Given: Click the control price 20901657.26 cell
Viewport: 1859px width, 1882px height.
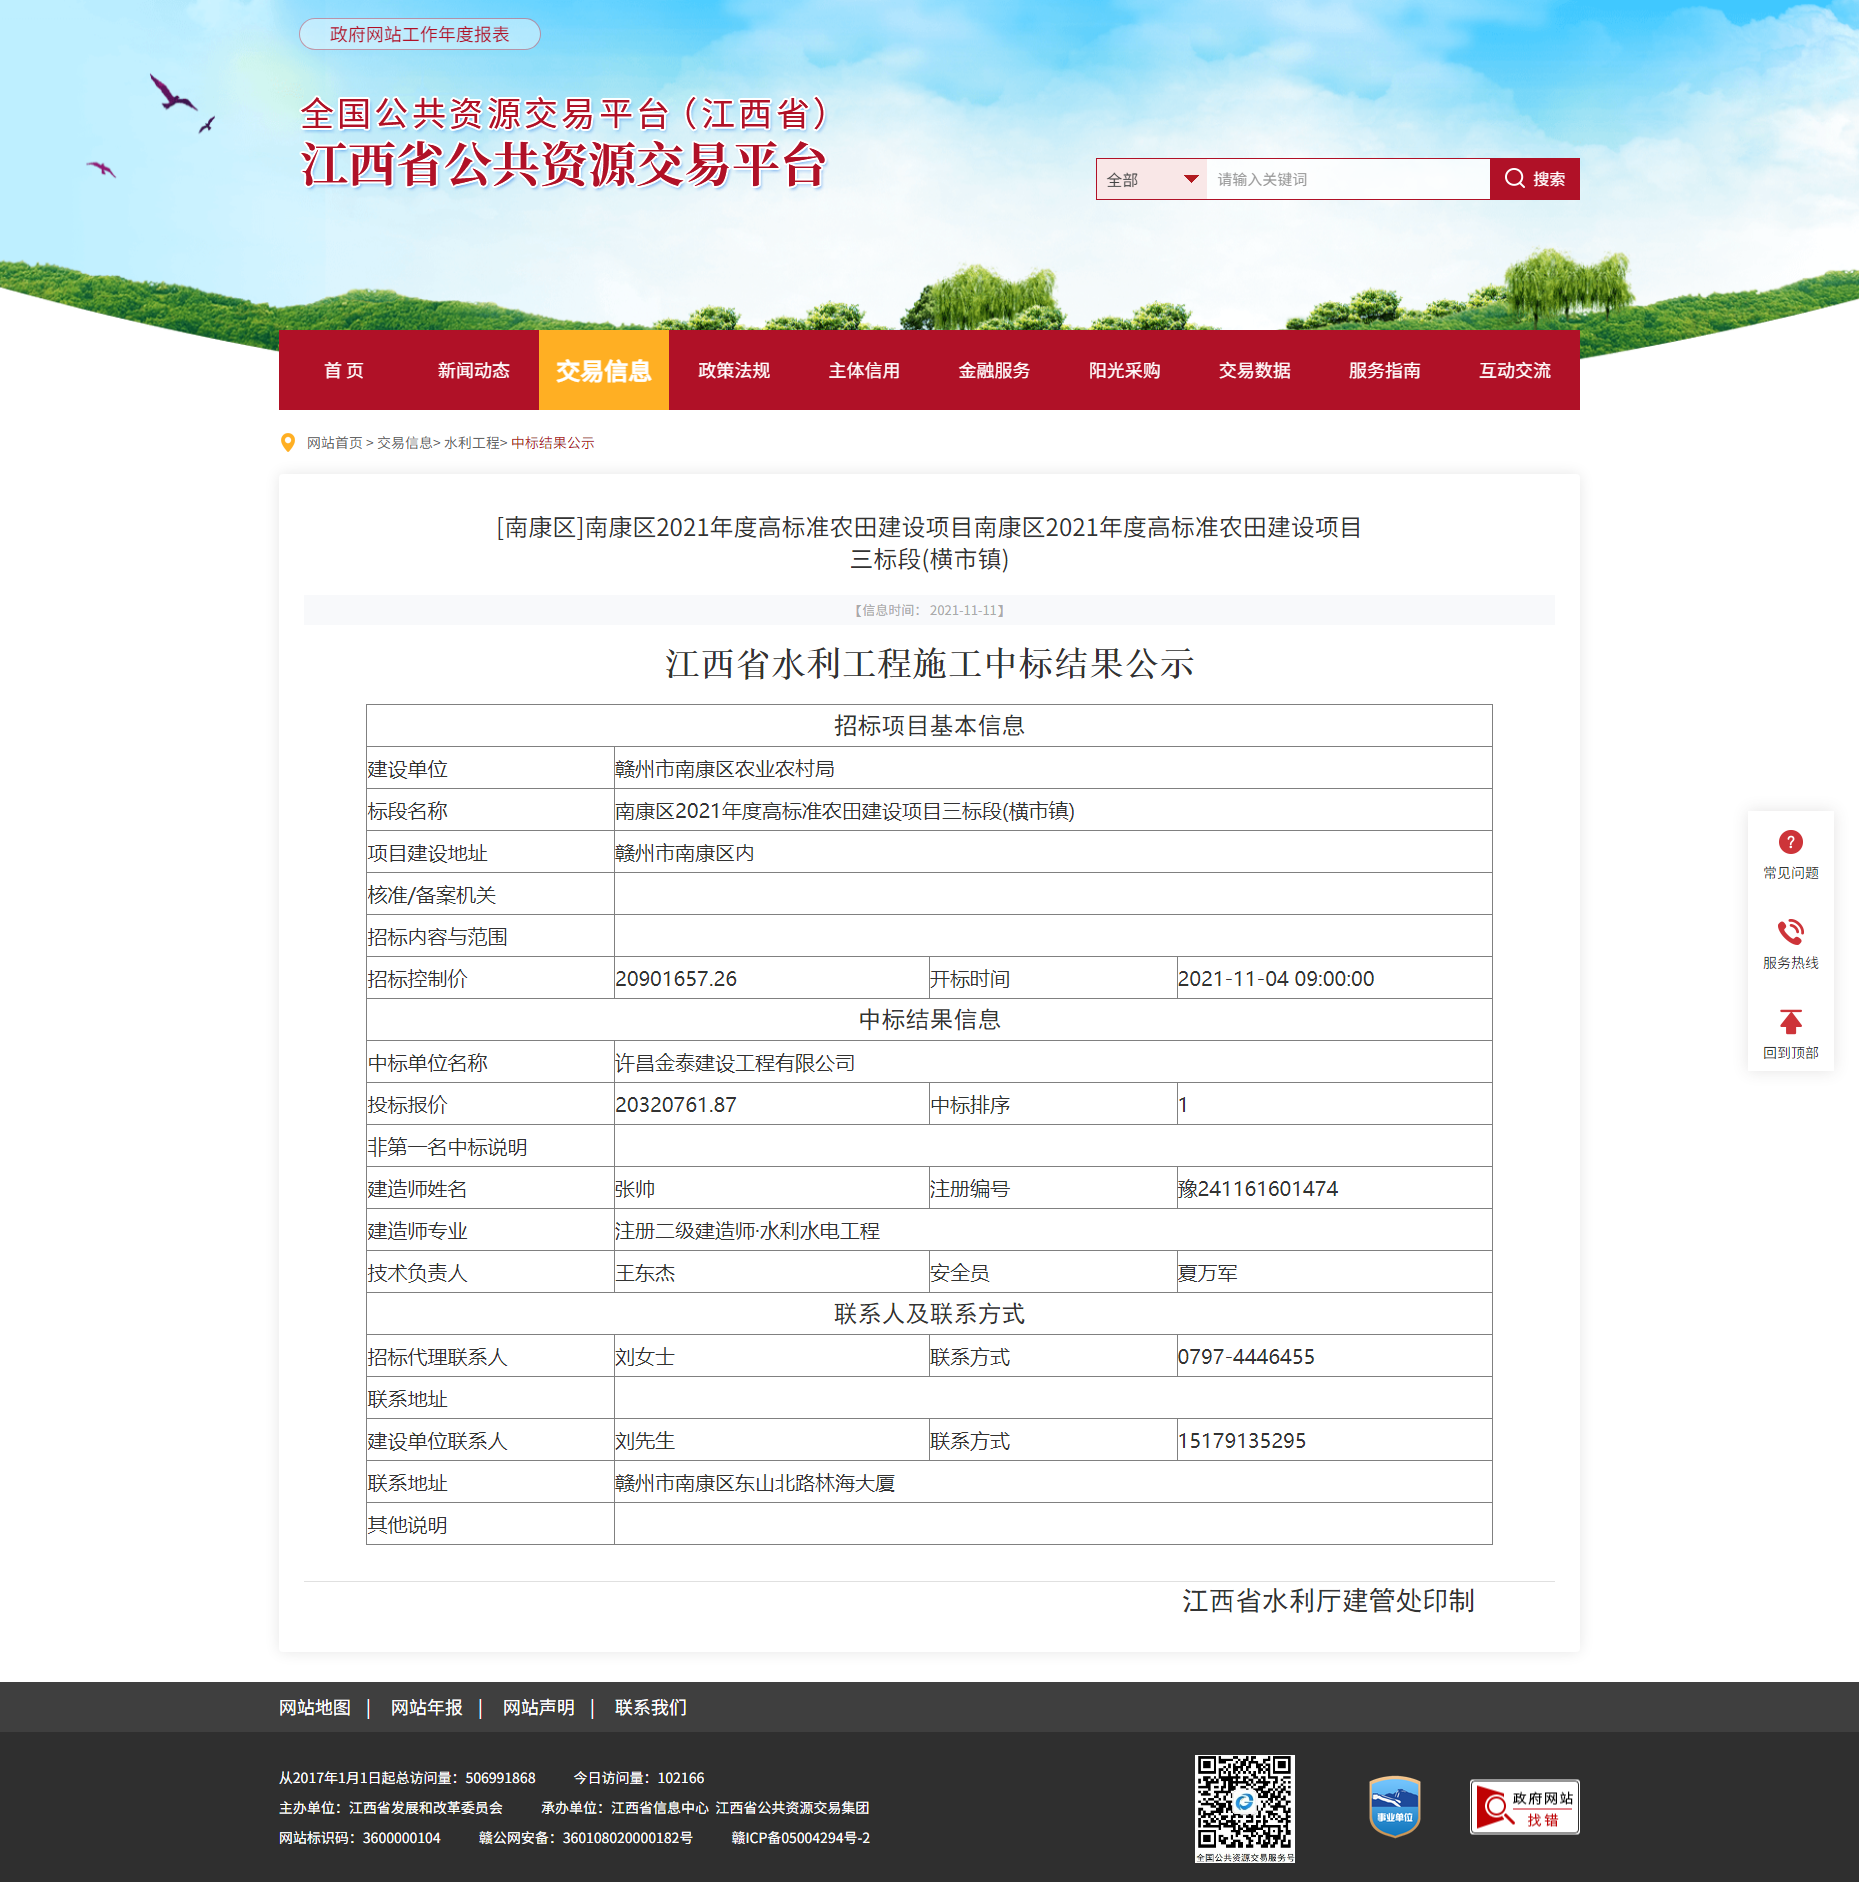Looking at the screenshot, I should (771, 978).
